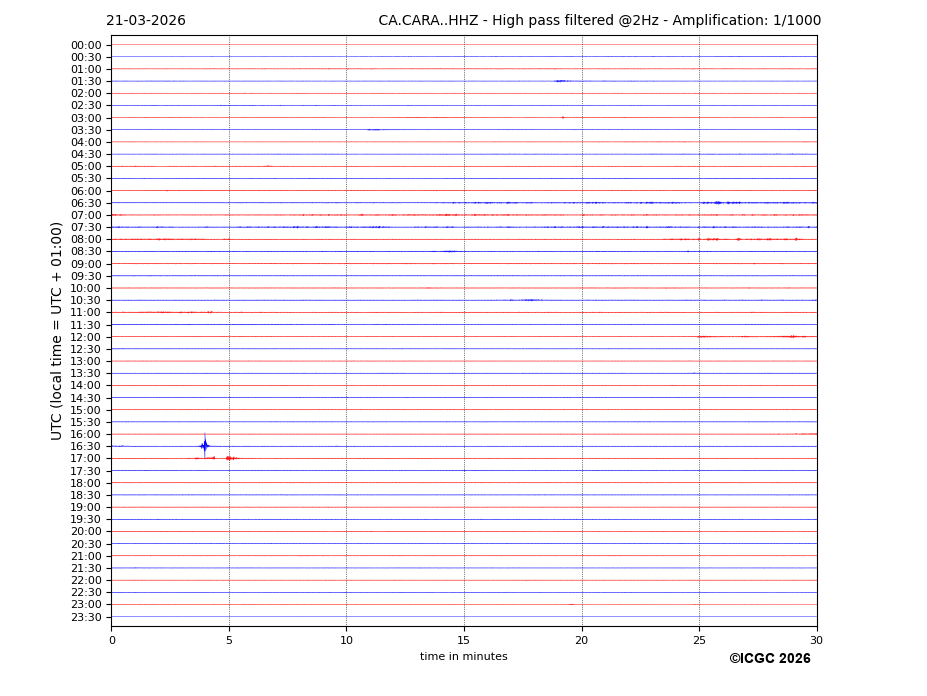
Task: Click the red burst on the 17:00 trace
Action: point(230,458)
